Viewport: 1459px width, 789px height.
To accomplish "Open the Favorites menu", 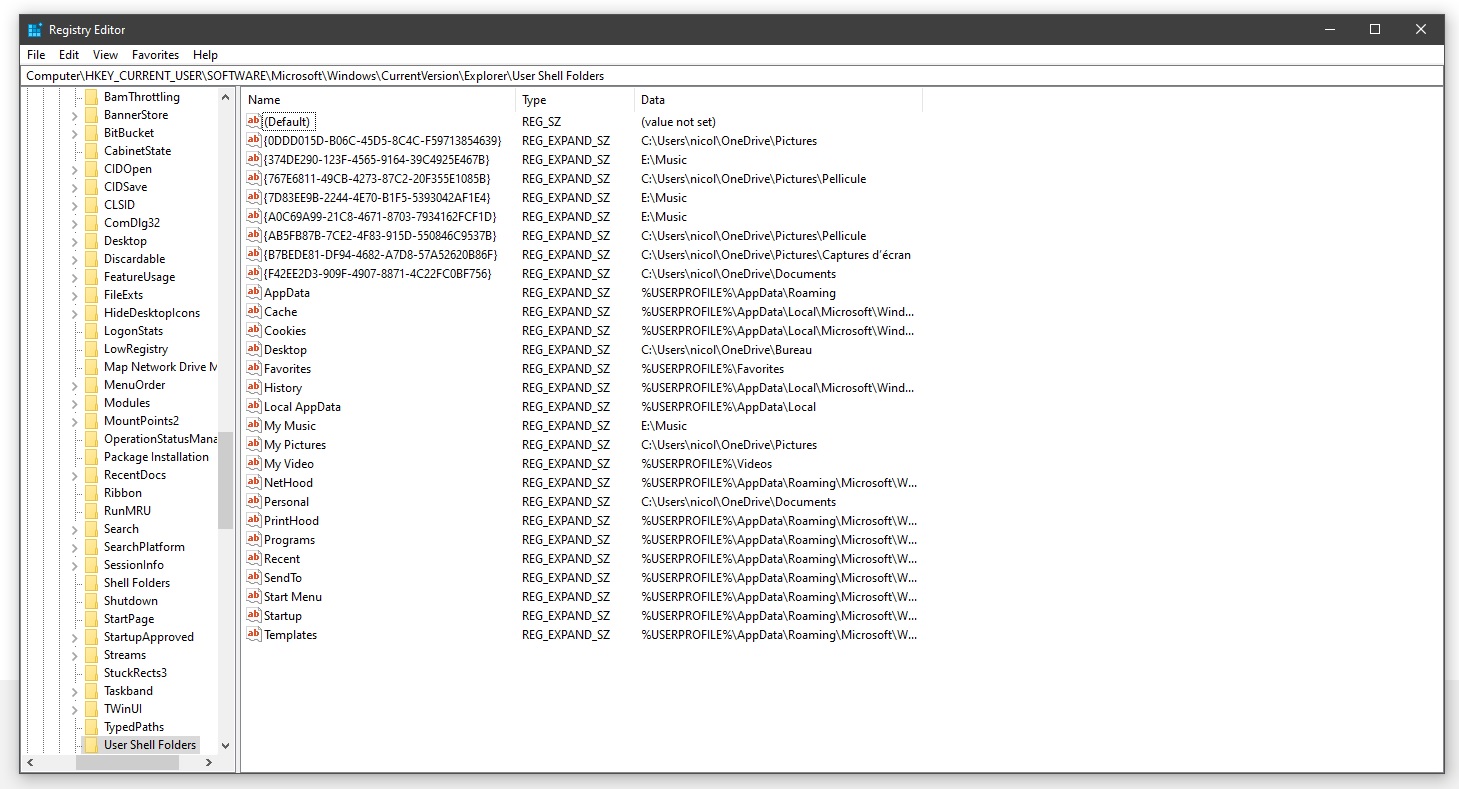I will [156, 55].
